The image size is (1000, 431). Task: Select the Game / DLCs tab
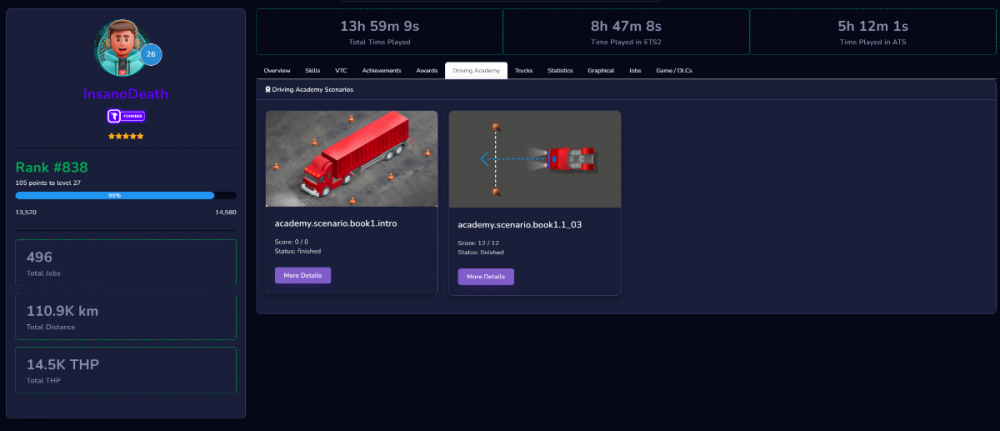[x=674, y=71]
